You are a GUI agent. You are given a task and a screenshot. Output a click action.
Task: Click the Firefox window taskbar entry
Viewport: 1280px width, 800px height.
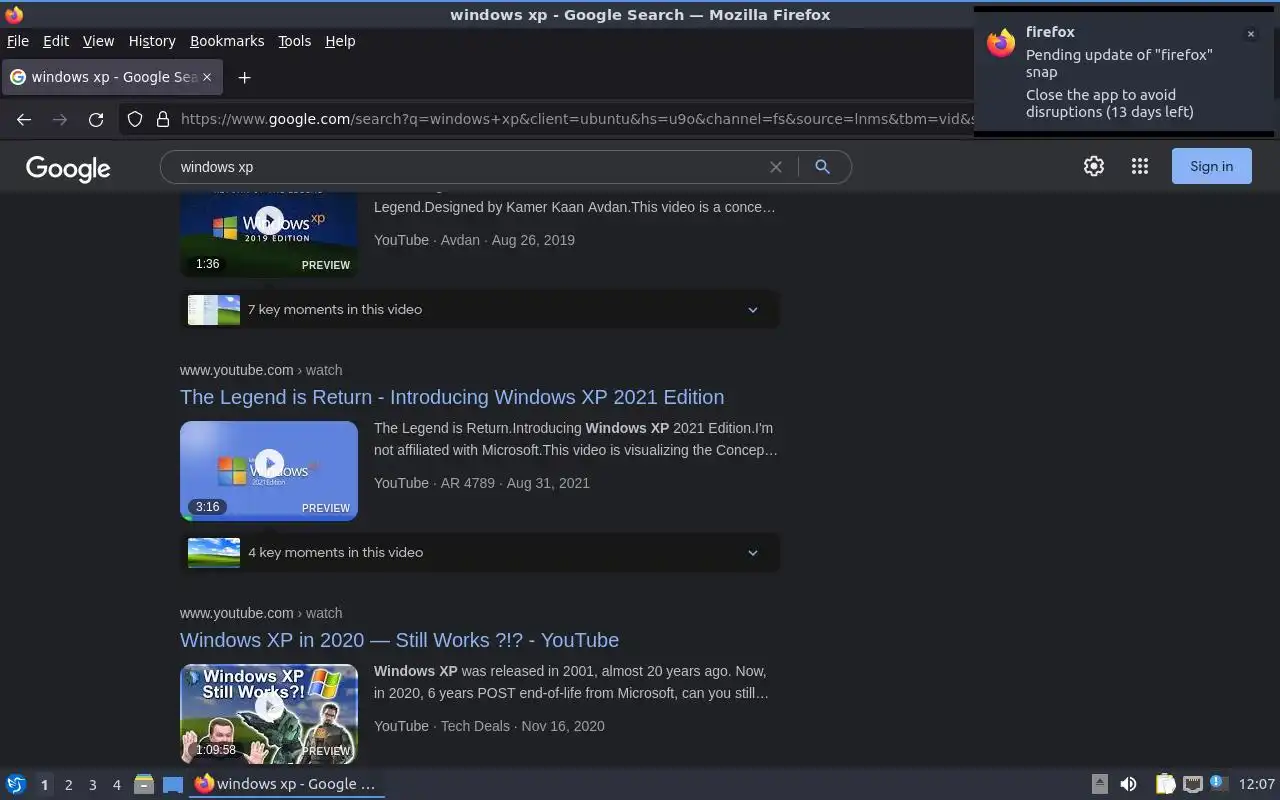[x=287, y=784]
